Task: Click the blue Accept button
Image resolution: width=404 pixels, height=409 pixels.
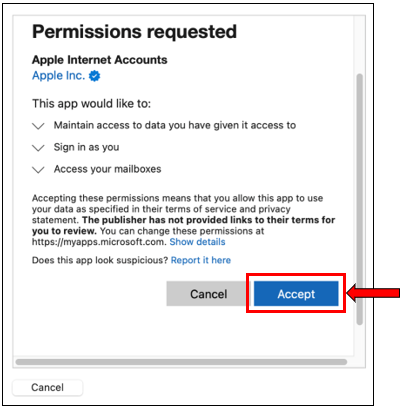Action: tap(296, 294)
